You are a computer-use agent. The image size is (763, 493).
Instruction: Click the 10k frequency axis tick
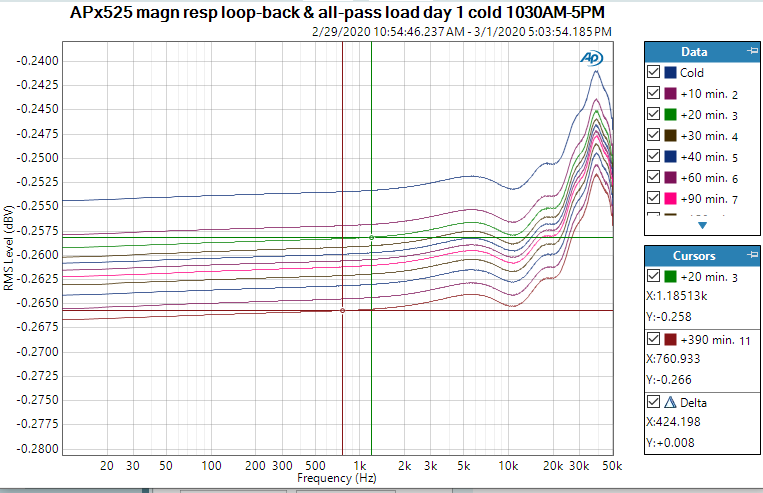tap(508, 466)
